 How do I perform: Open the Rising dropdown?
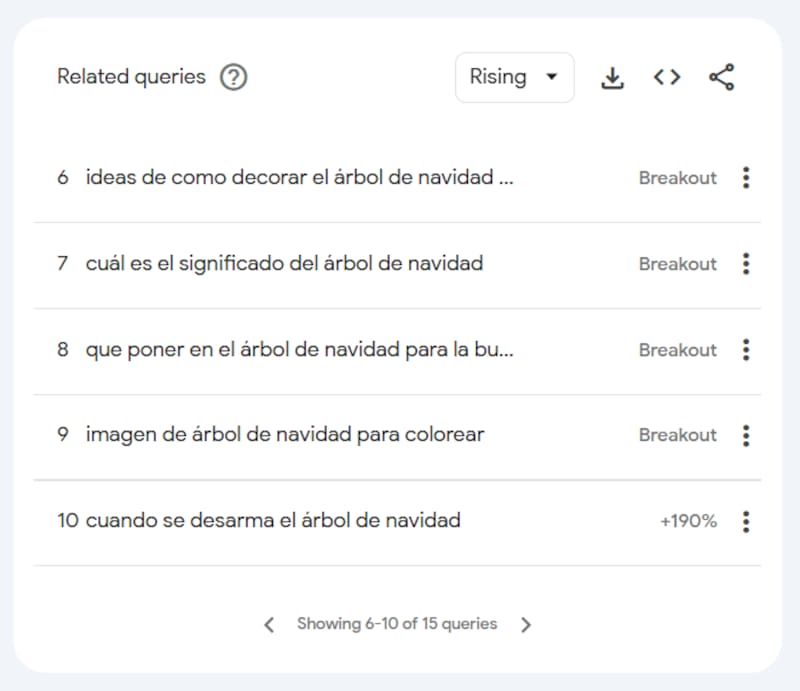[514, 76]
